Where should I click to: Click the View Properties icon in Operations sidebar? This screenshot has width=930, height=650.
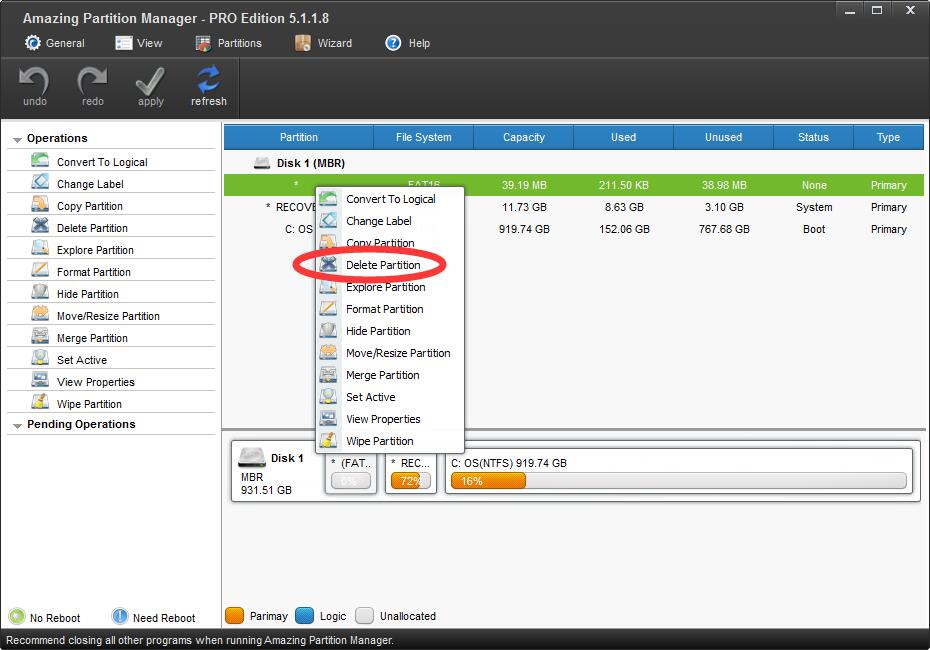[40, 380]
